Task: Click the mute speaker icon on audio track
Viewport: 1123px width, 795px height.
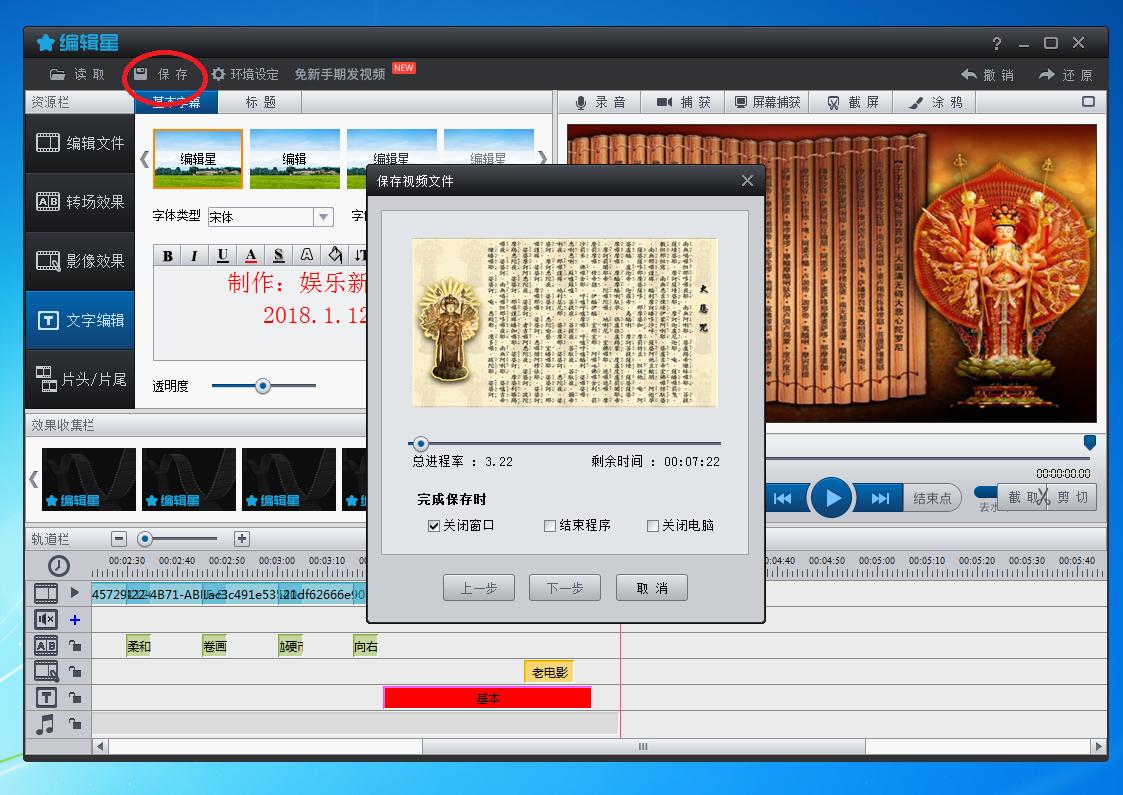Action: click(47, 620)
